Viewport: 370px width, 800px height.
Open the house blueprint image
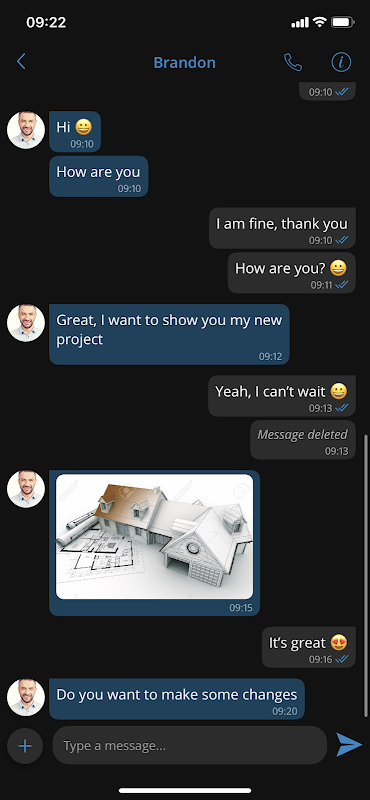click(154, 536)
